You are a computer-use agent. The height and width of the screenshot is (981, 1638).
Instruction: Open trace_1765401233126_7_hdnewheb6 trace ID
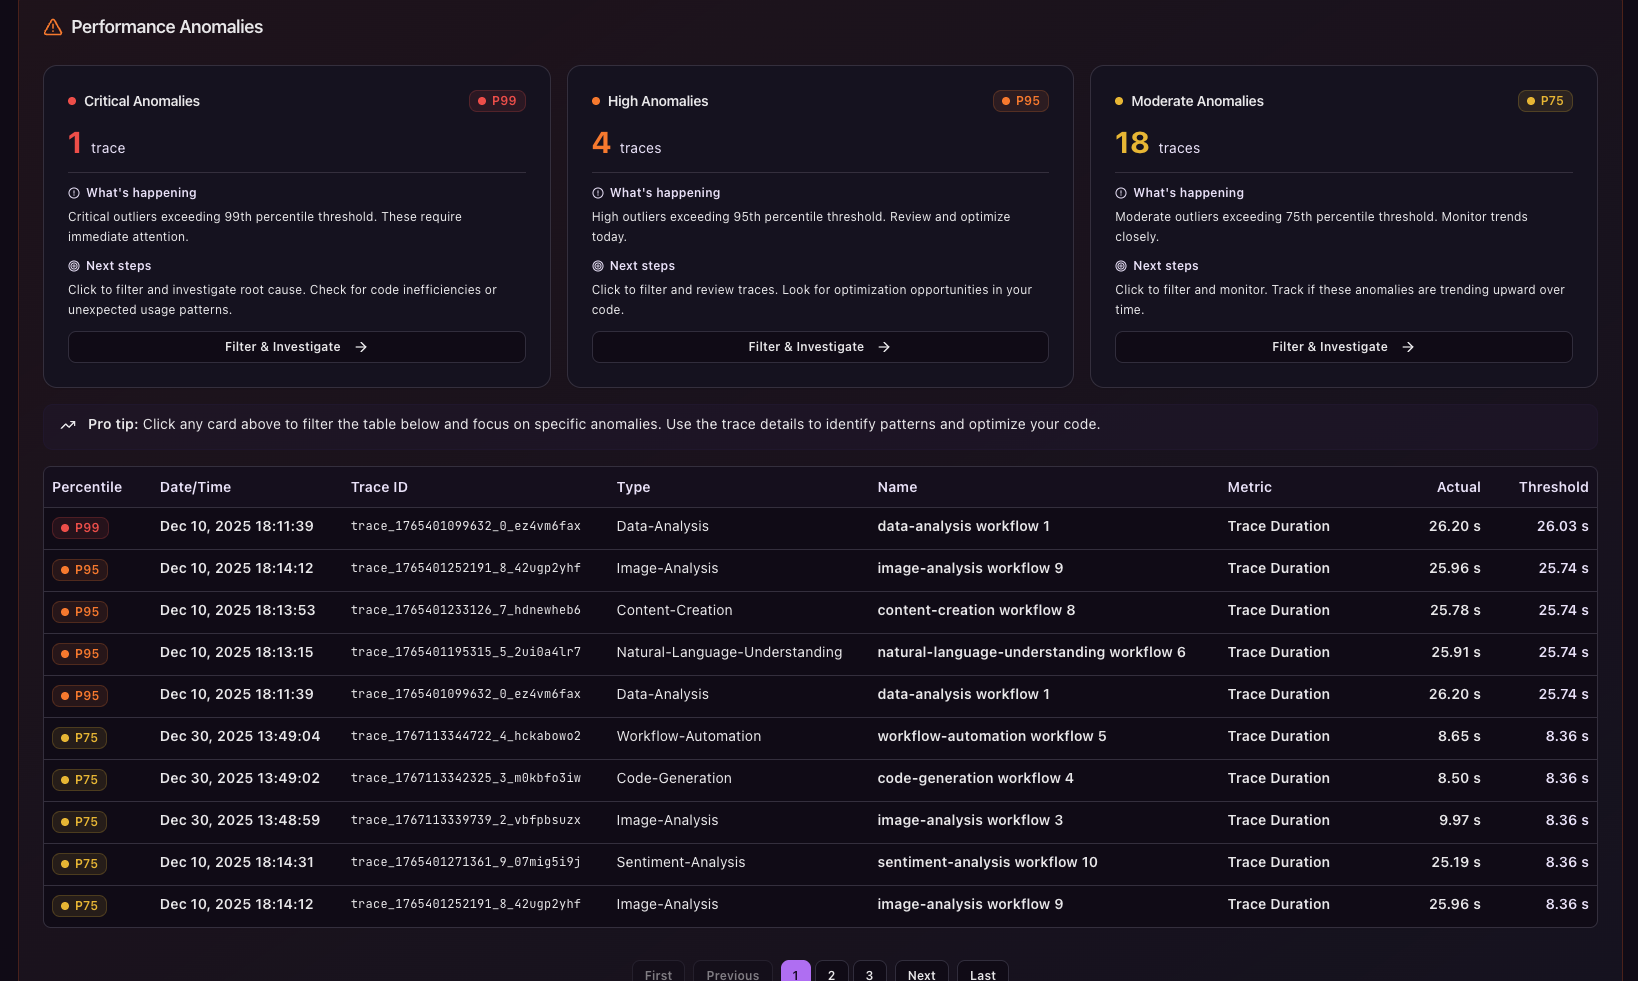click(466, 610)
